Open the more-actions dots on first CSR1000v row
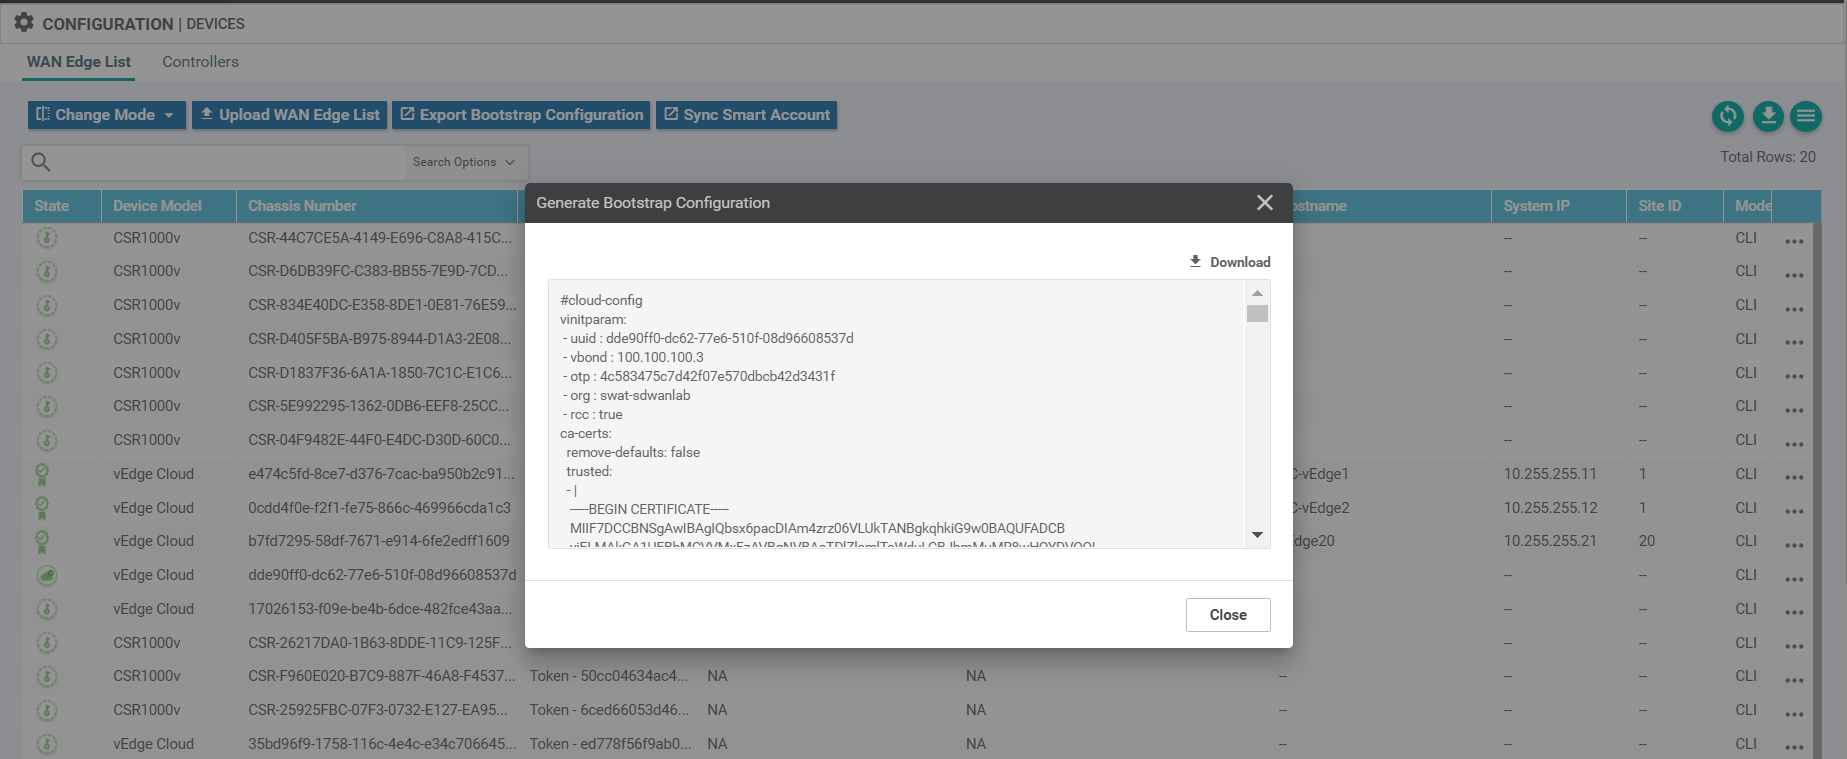This screenshot has width=1847, height=759. click(1794, 241)
